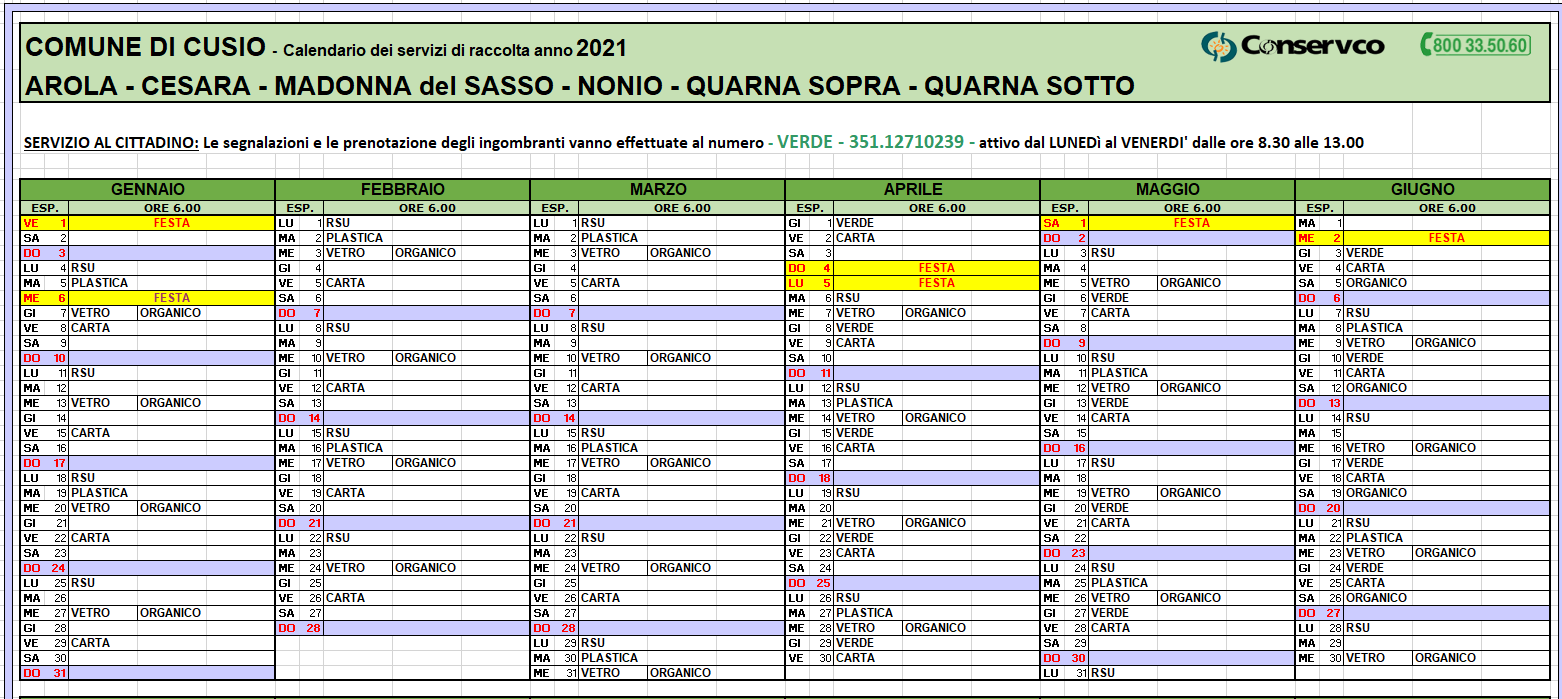The height and width of the screenshot is (699, 1562).
Task: Click the green phone icon beside 800 33.50.60
Action: (1424, 45)
